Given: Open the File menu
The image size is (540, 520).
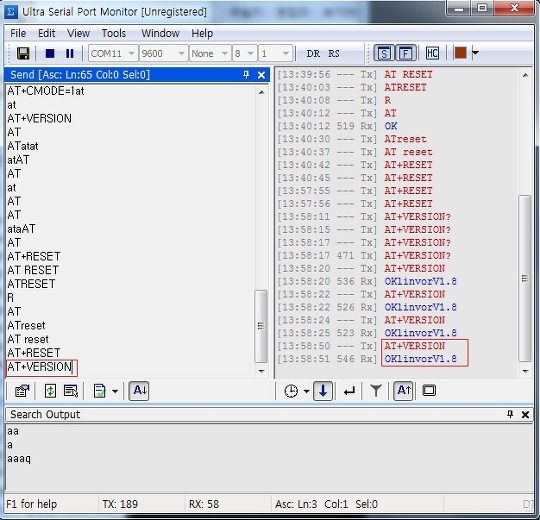Looking at the screenshot, I should [18, 33].
